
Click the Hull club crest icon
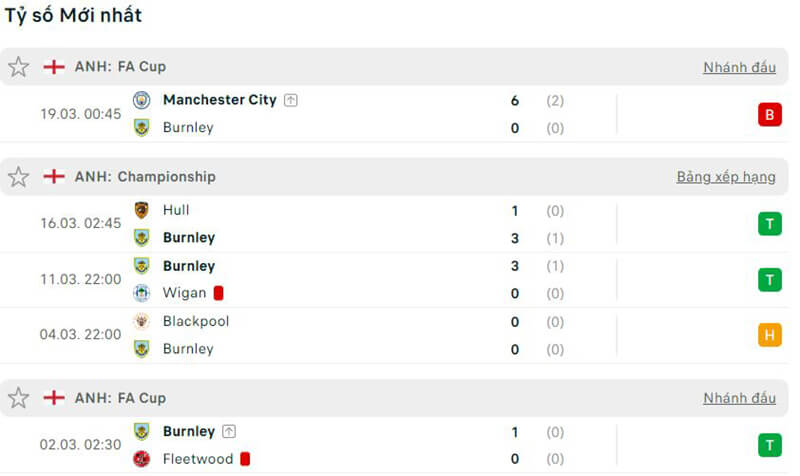[x=142, y=210]
